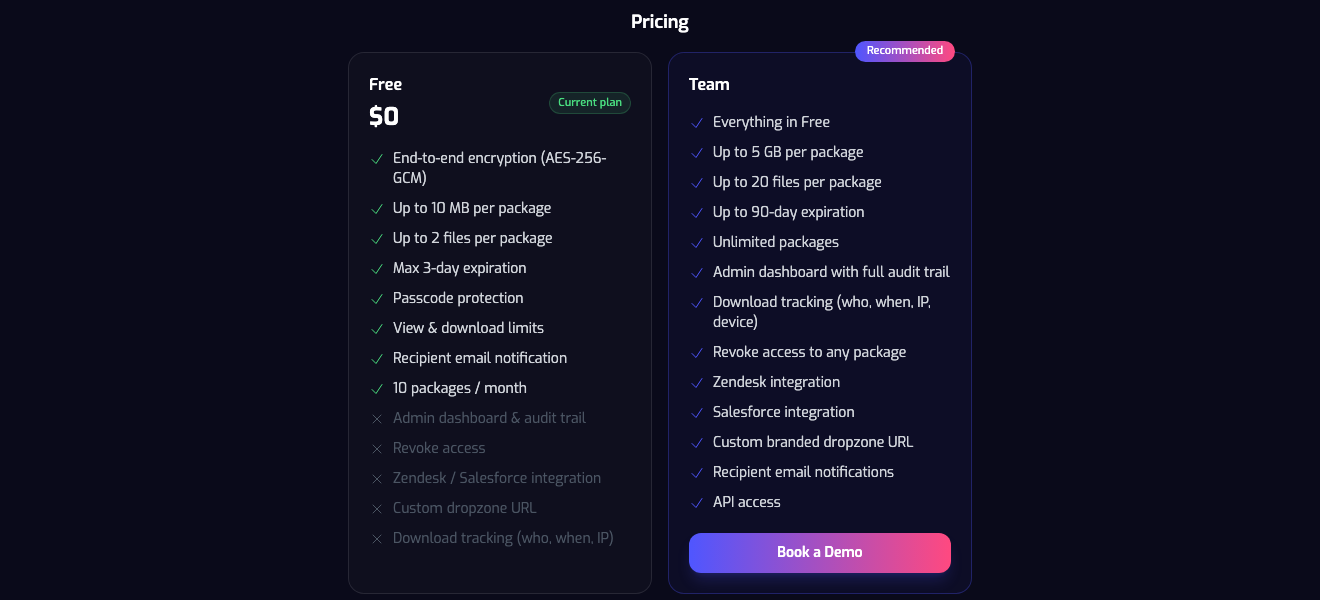Click the checkmark beside Unlimited packages
Screen dimensions: 1320x600
[x=697, y=242]
